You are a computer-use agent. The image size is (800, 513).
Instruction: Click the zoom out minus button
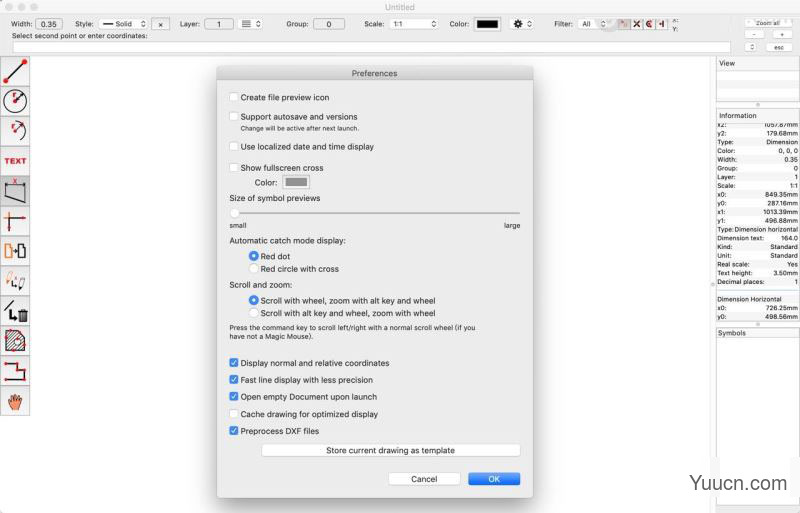[754, 35]
